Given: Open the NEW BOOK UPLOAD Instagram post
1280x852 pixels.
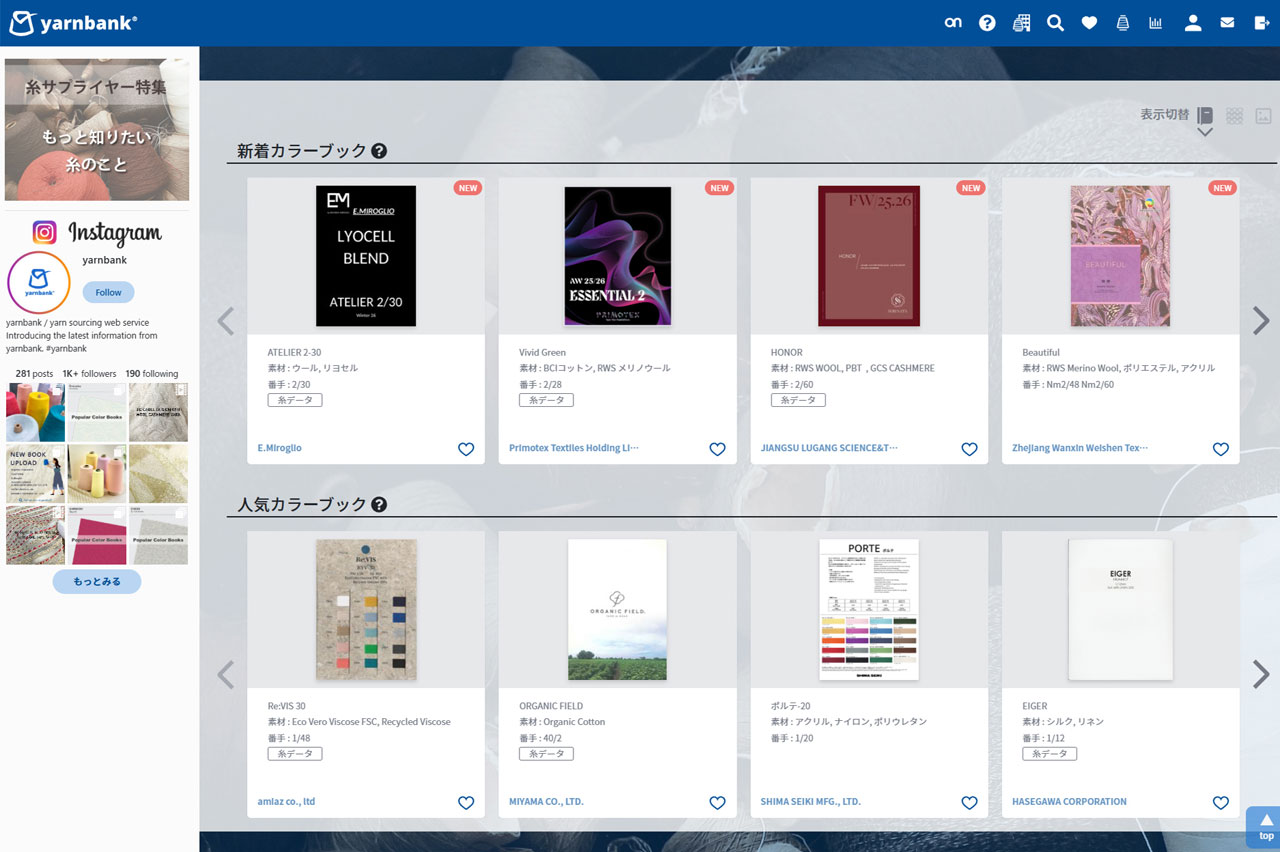Looking at the screenshot, I should (x=36, y=473).
